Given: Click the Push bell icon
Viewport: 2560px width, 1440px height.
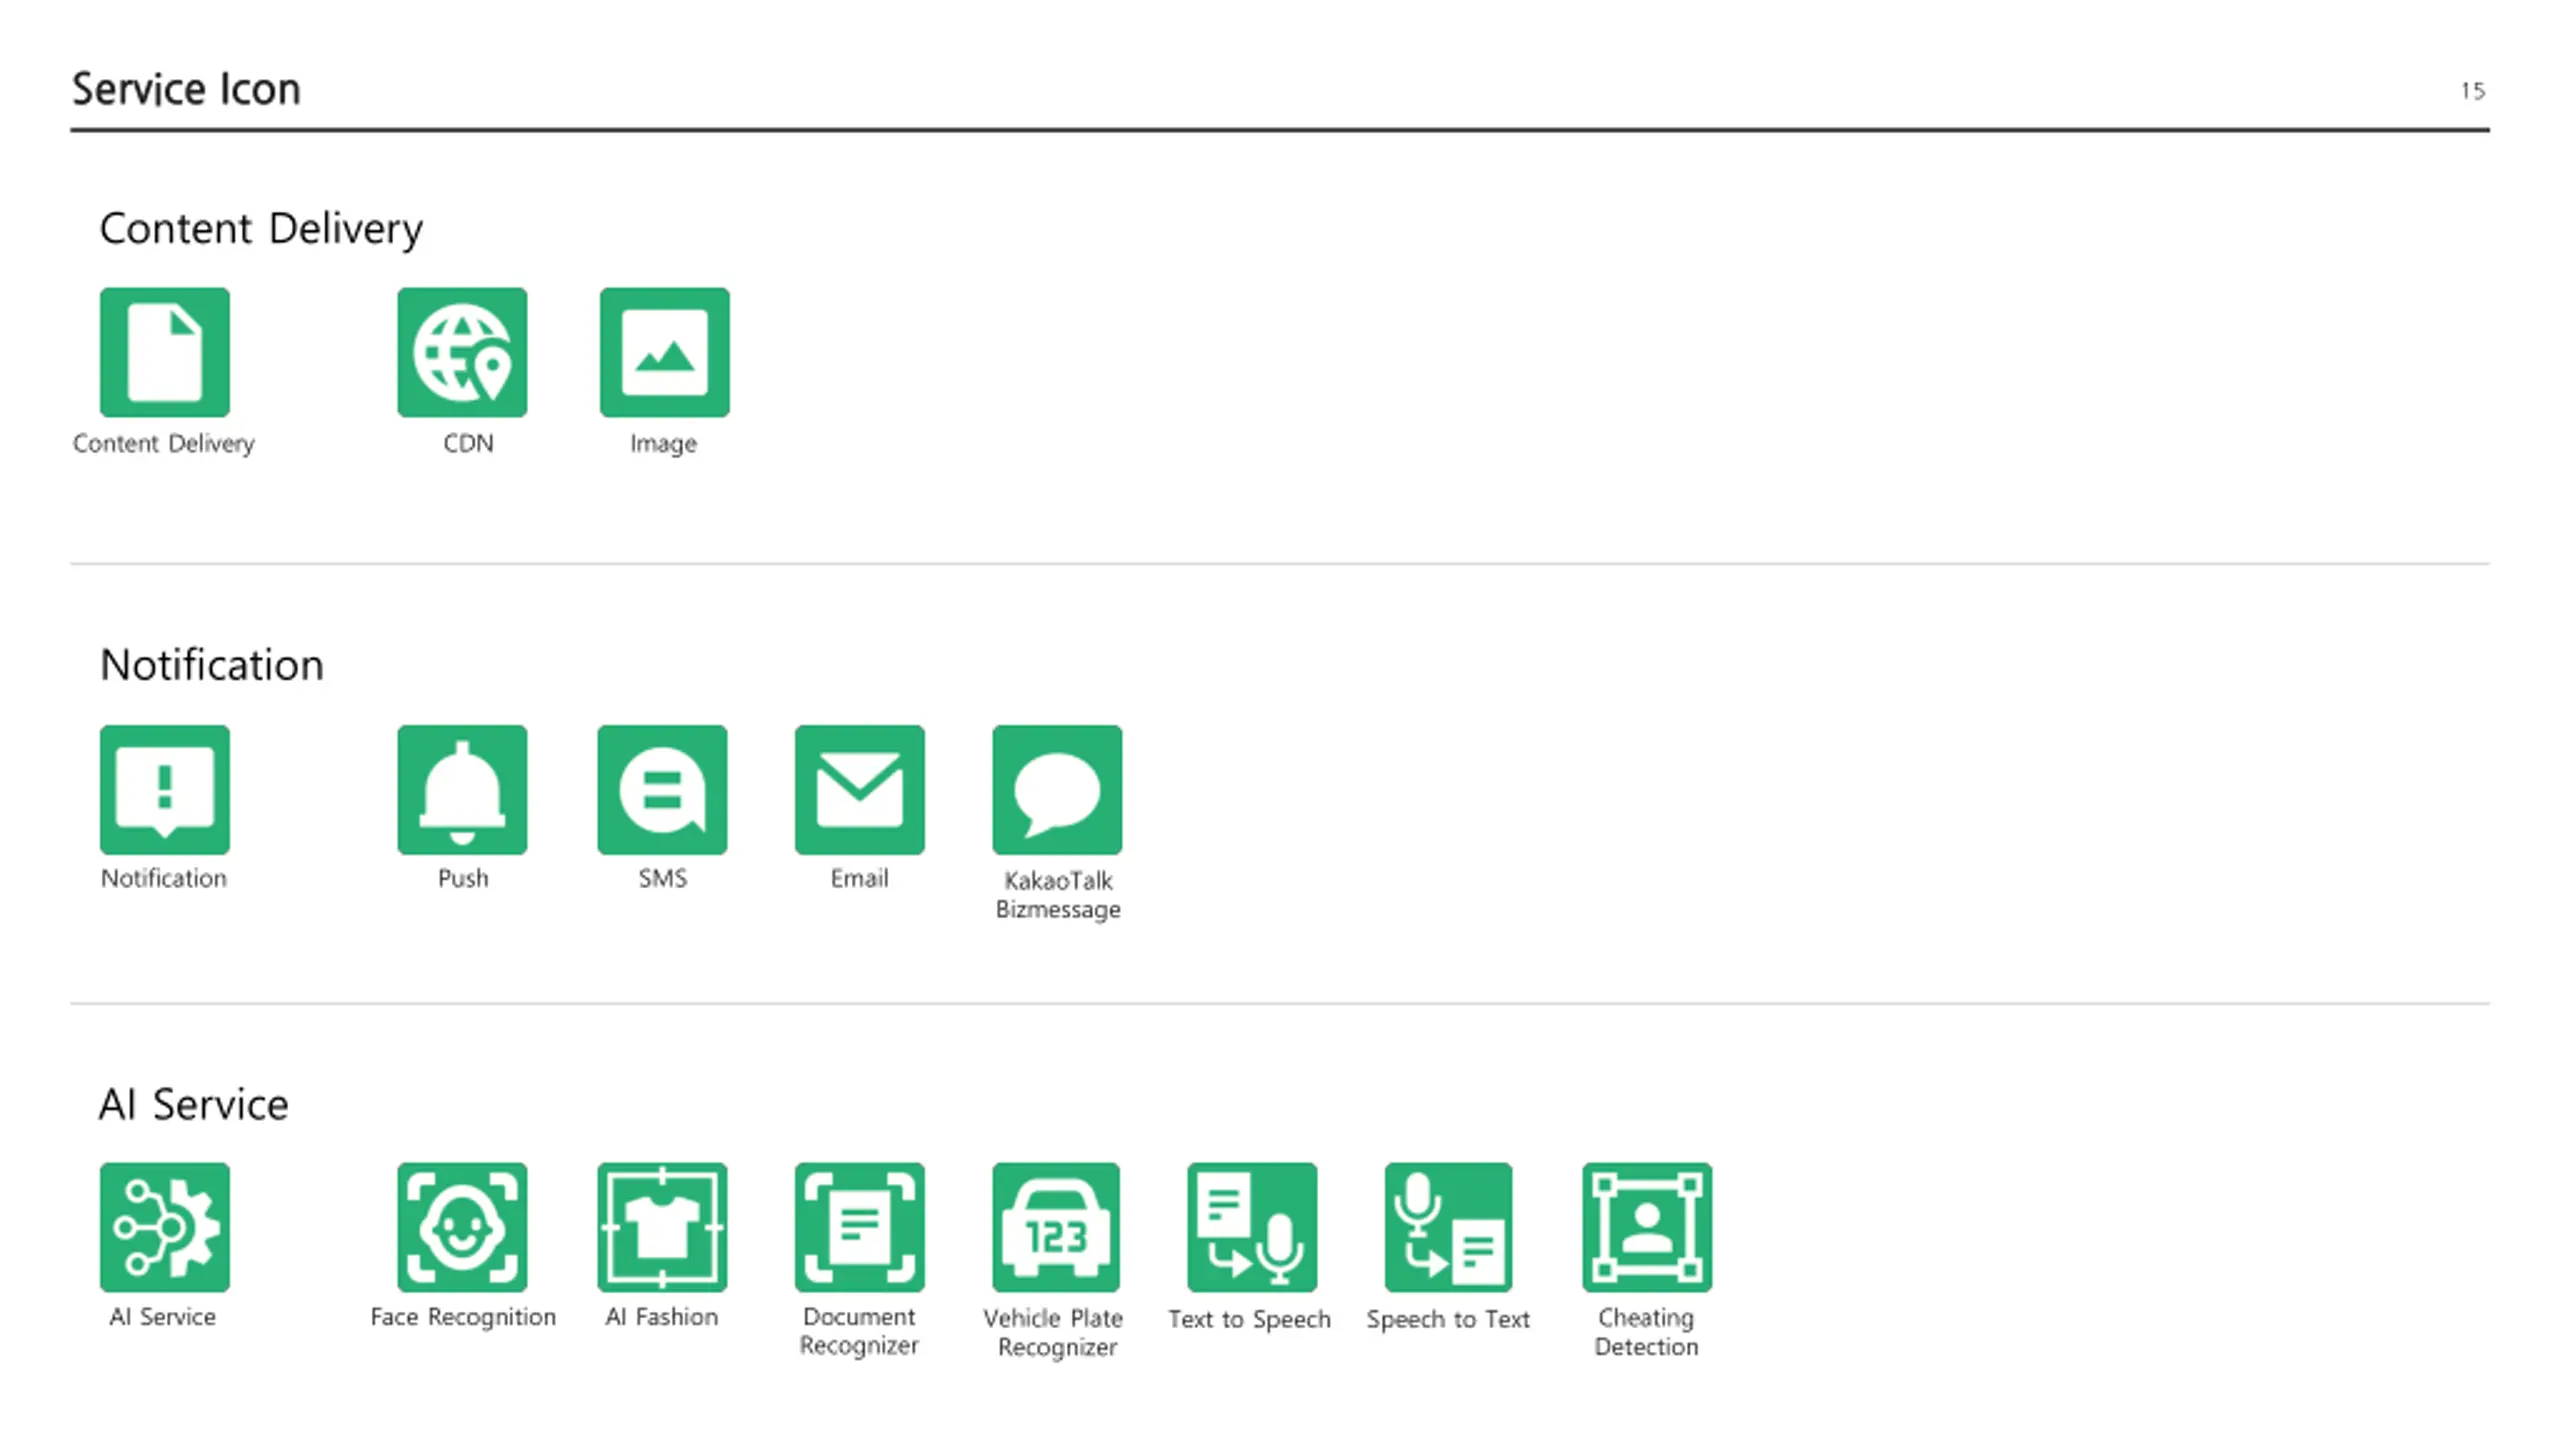Looking at the screenshot, I should tap(462, 790).
